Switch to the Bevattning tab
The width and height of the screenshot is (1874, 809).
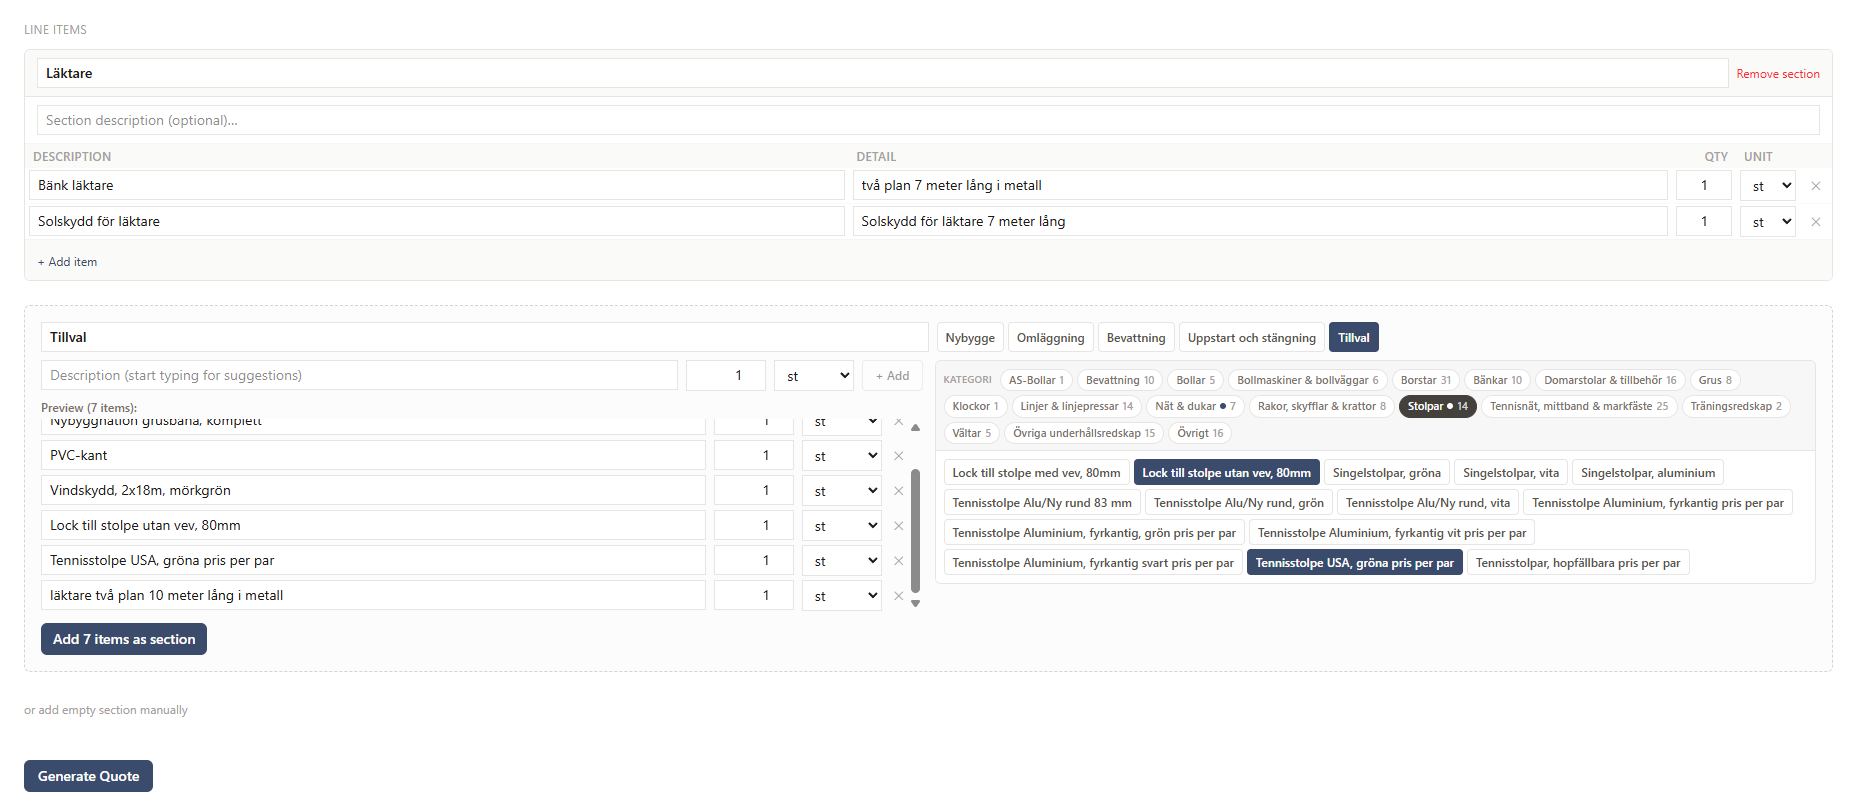[1136, 338]
